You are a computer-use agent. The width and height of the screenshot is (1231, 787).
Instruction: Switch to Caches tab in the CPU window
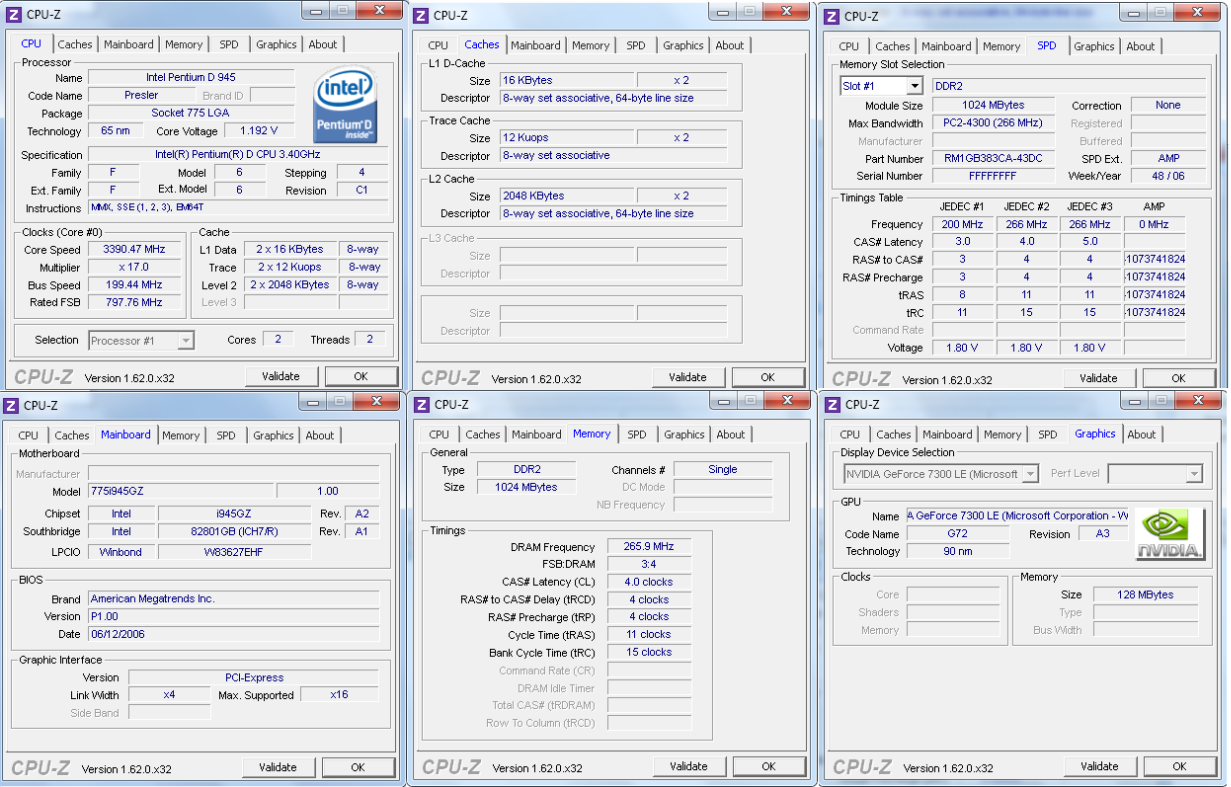(x=75, y=44)
